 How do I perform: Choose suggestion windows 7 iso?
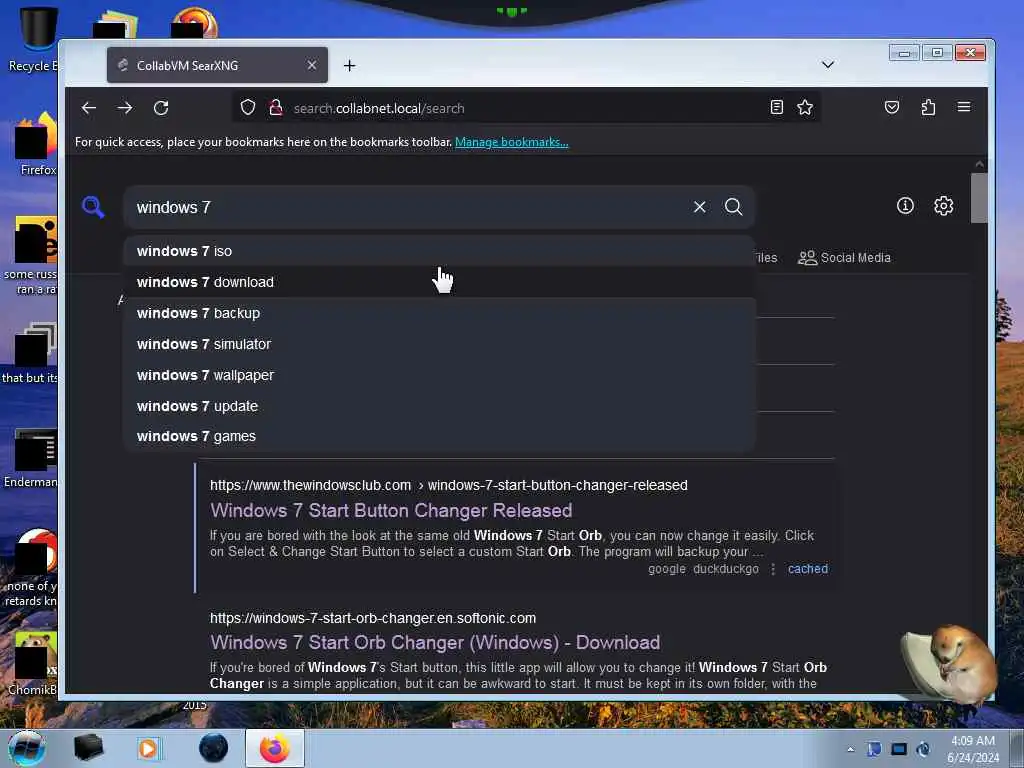[x=439, y=251]
